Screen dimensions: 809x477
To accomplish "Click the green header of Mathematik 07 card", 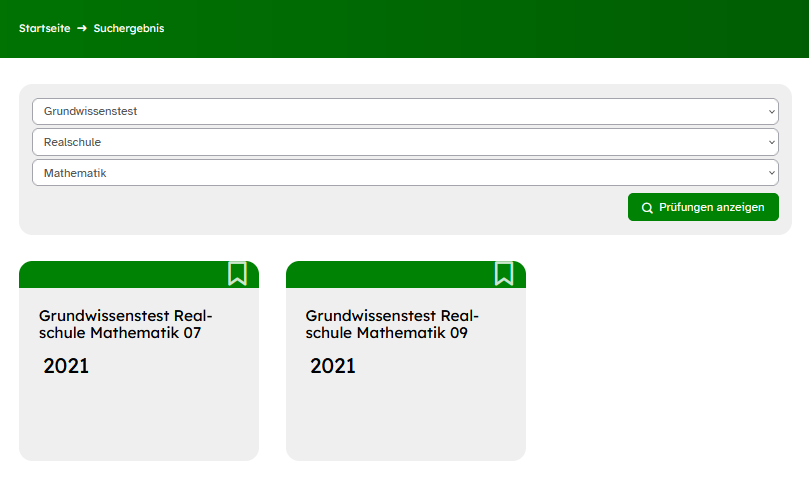I will click(120, 274).
